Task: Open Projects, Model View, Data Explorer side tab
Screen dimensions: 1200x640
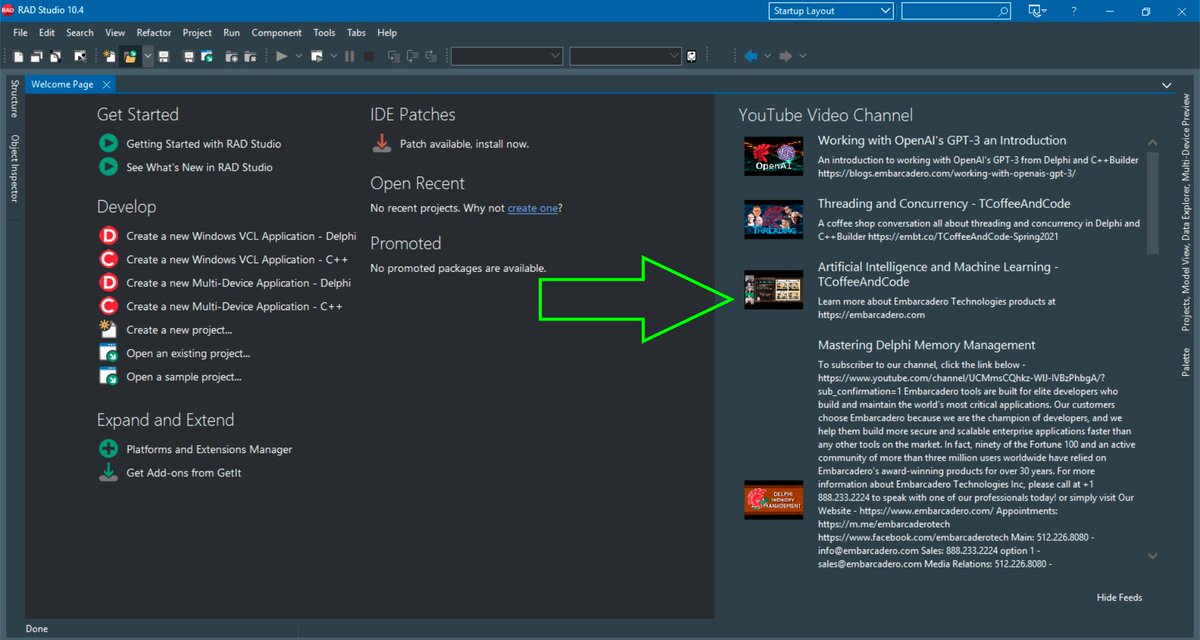Action: [1186, 213]
